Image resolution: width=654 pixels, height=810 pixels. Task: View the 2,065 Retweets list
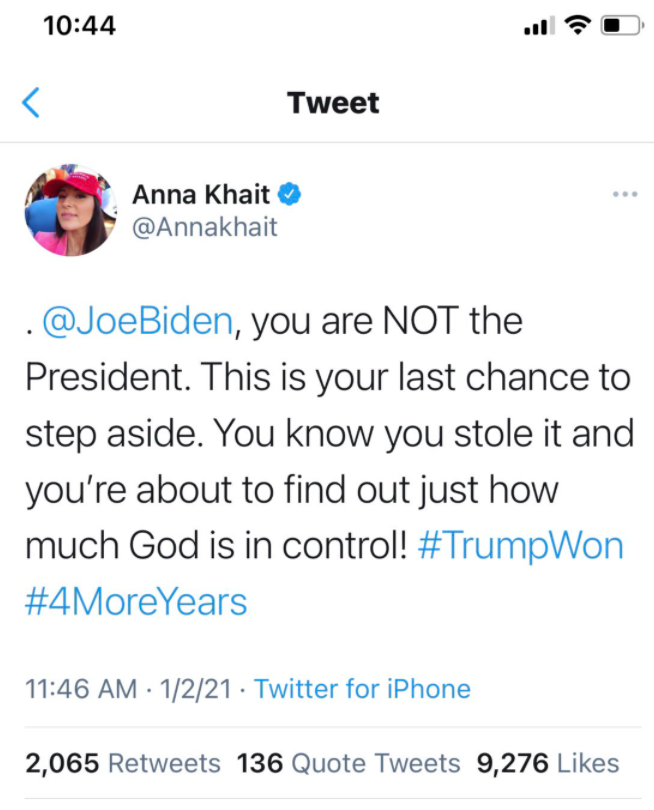click(x=123, y=763)
